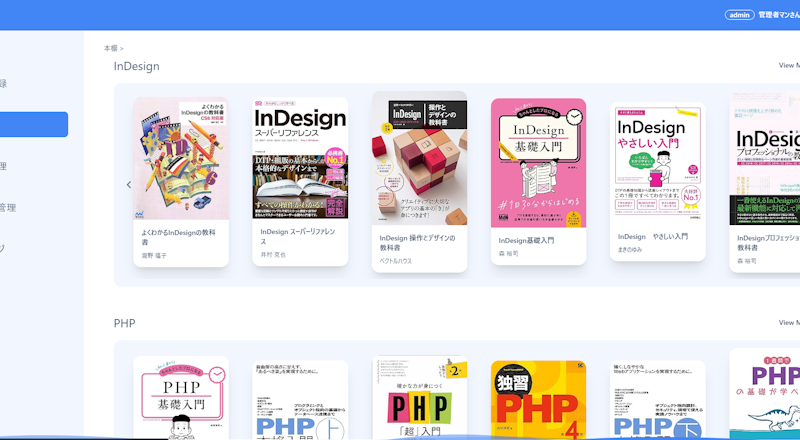Select InDesign 操作とデザインの教科書 cover image
Viewport: 800px width, 440px height.
coord(419,158)
